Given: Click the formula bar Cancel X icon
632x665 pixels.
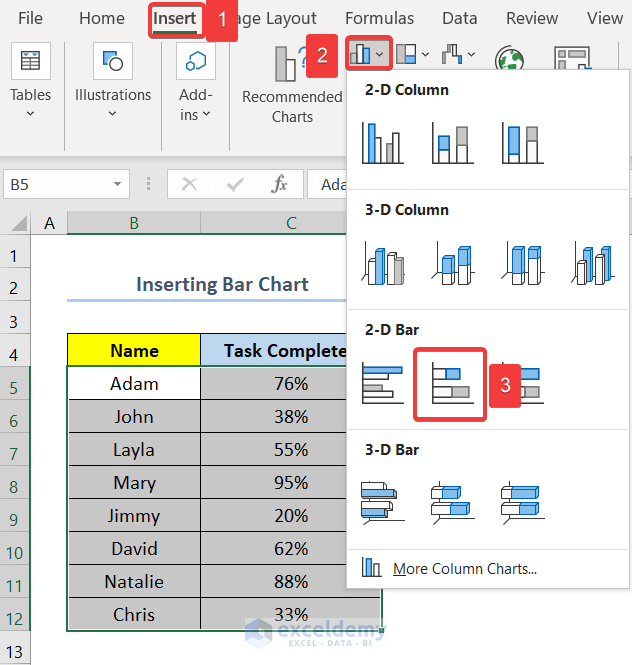Looking at the screenshot, I should coord(189,184).
